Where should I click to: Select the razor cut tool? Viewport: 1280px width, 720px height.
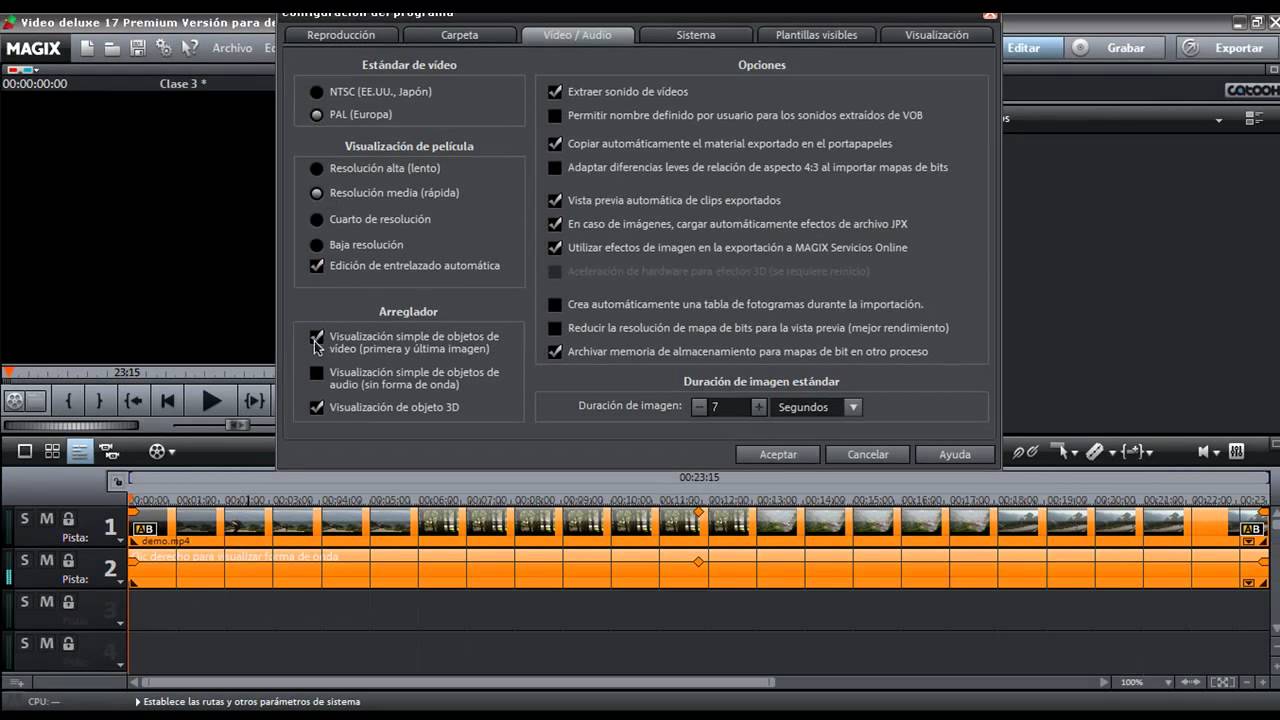(1095, 452)
